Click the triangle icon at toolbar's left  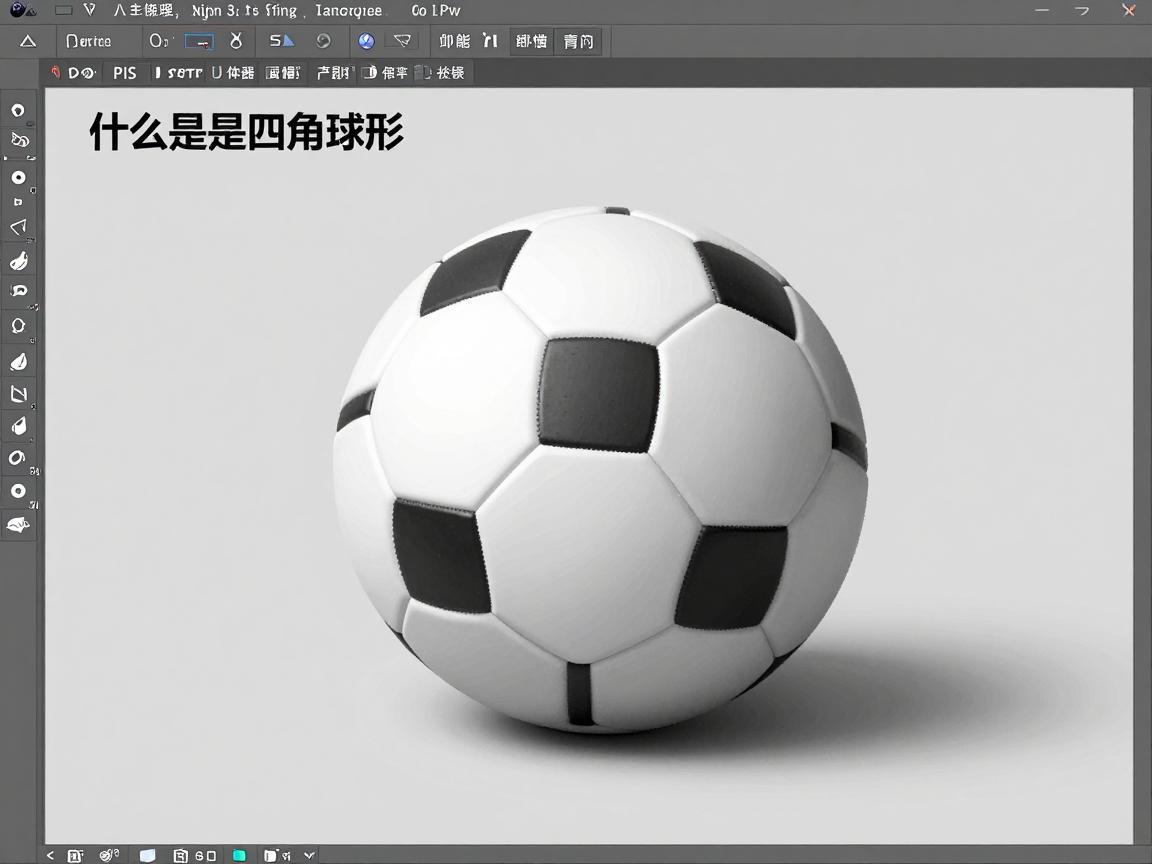[28, 41]
